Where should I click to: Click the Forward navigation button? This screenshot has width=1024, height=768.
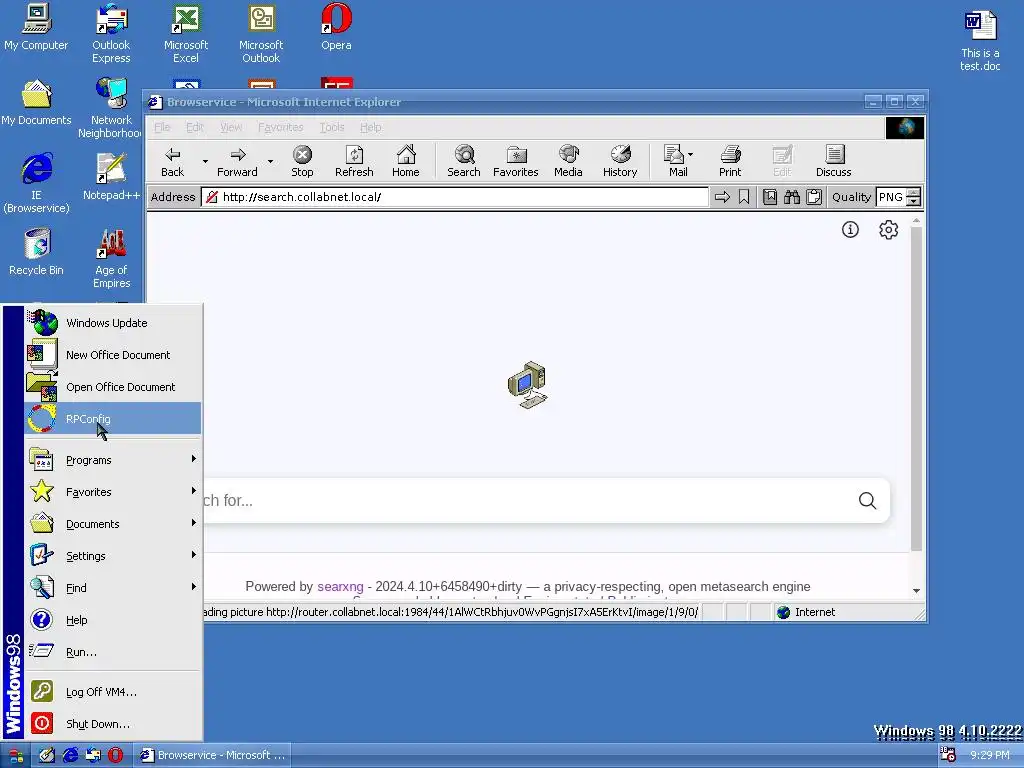coord(237,161)
